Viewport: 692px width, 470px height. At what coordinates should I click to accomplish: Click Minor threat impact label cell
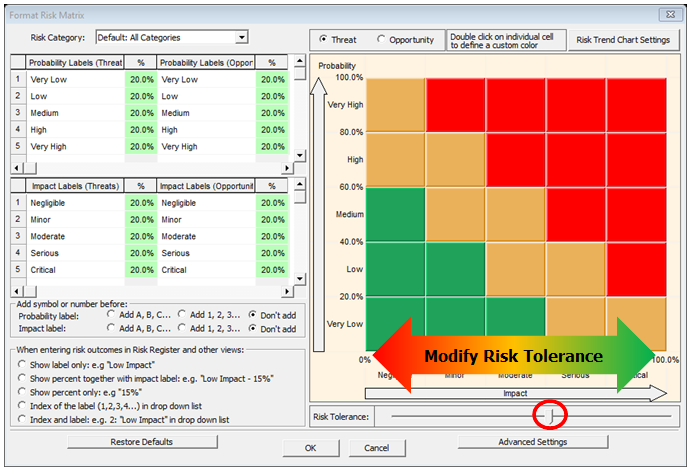[x=75, y=220]
